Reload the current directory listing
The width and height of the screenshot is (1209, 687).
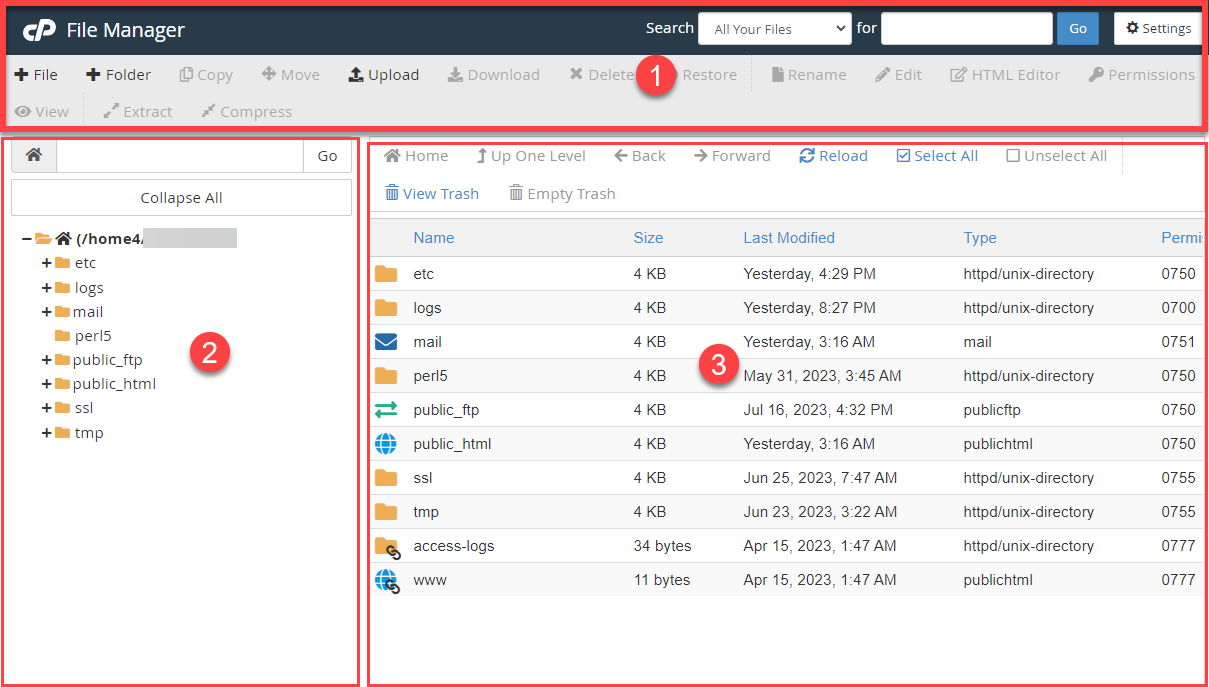[833, 155]
